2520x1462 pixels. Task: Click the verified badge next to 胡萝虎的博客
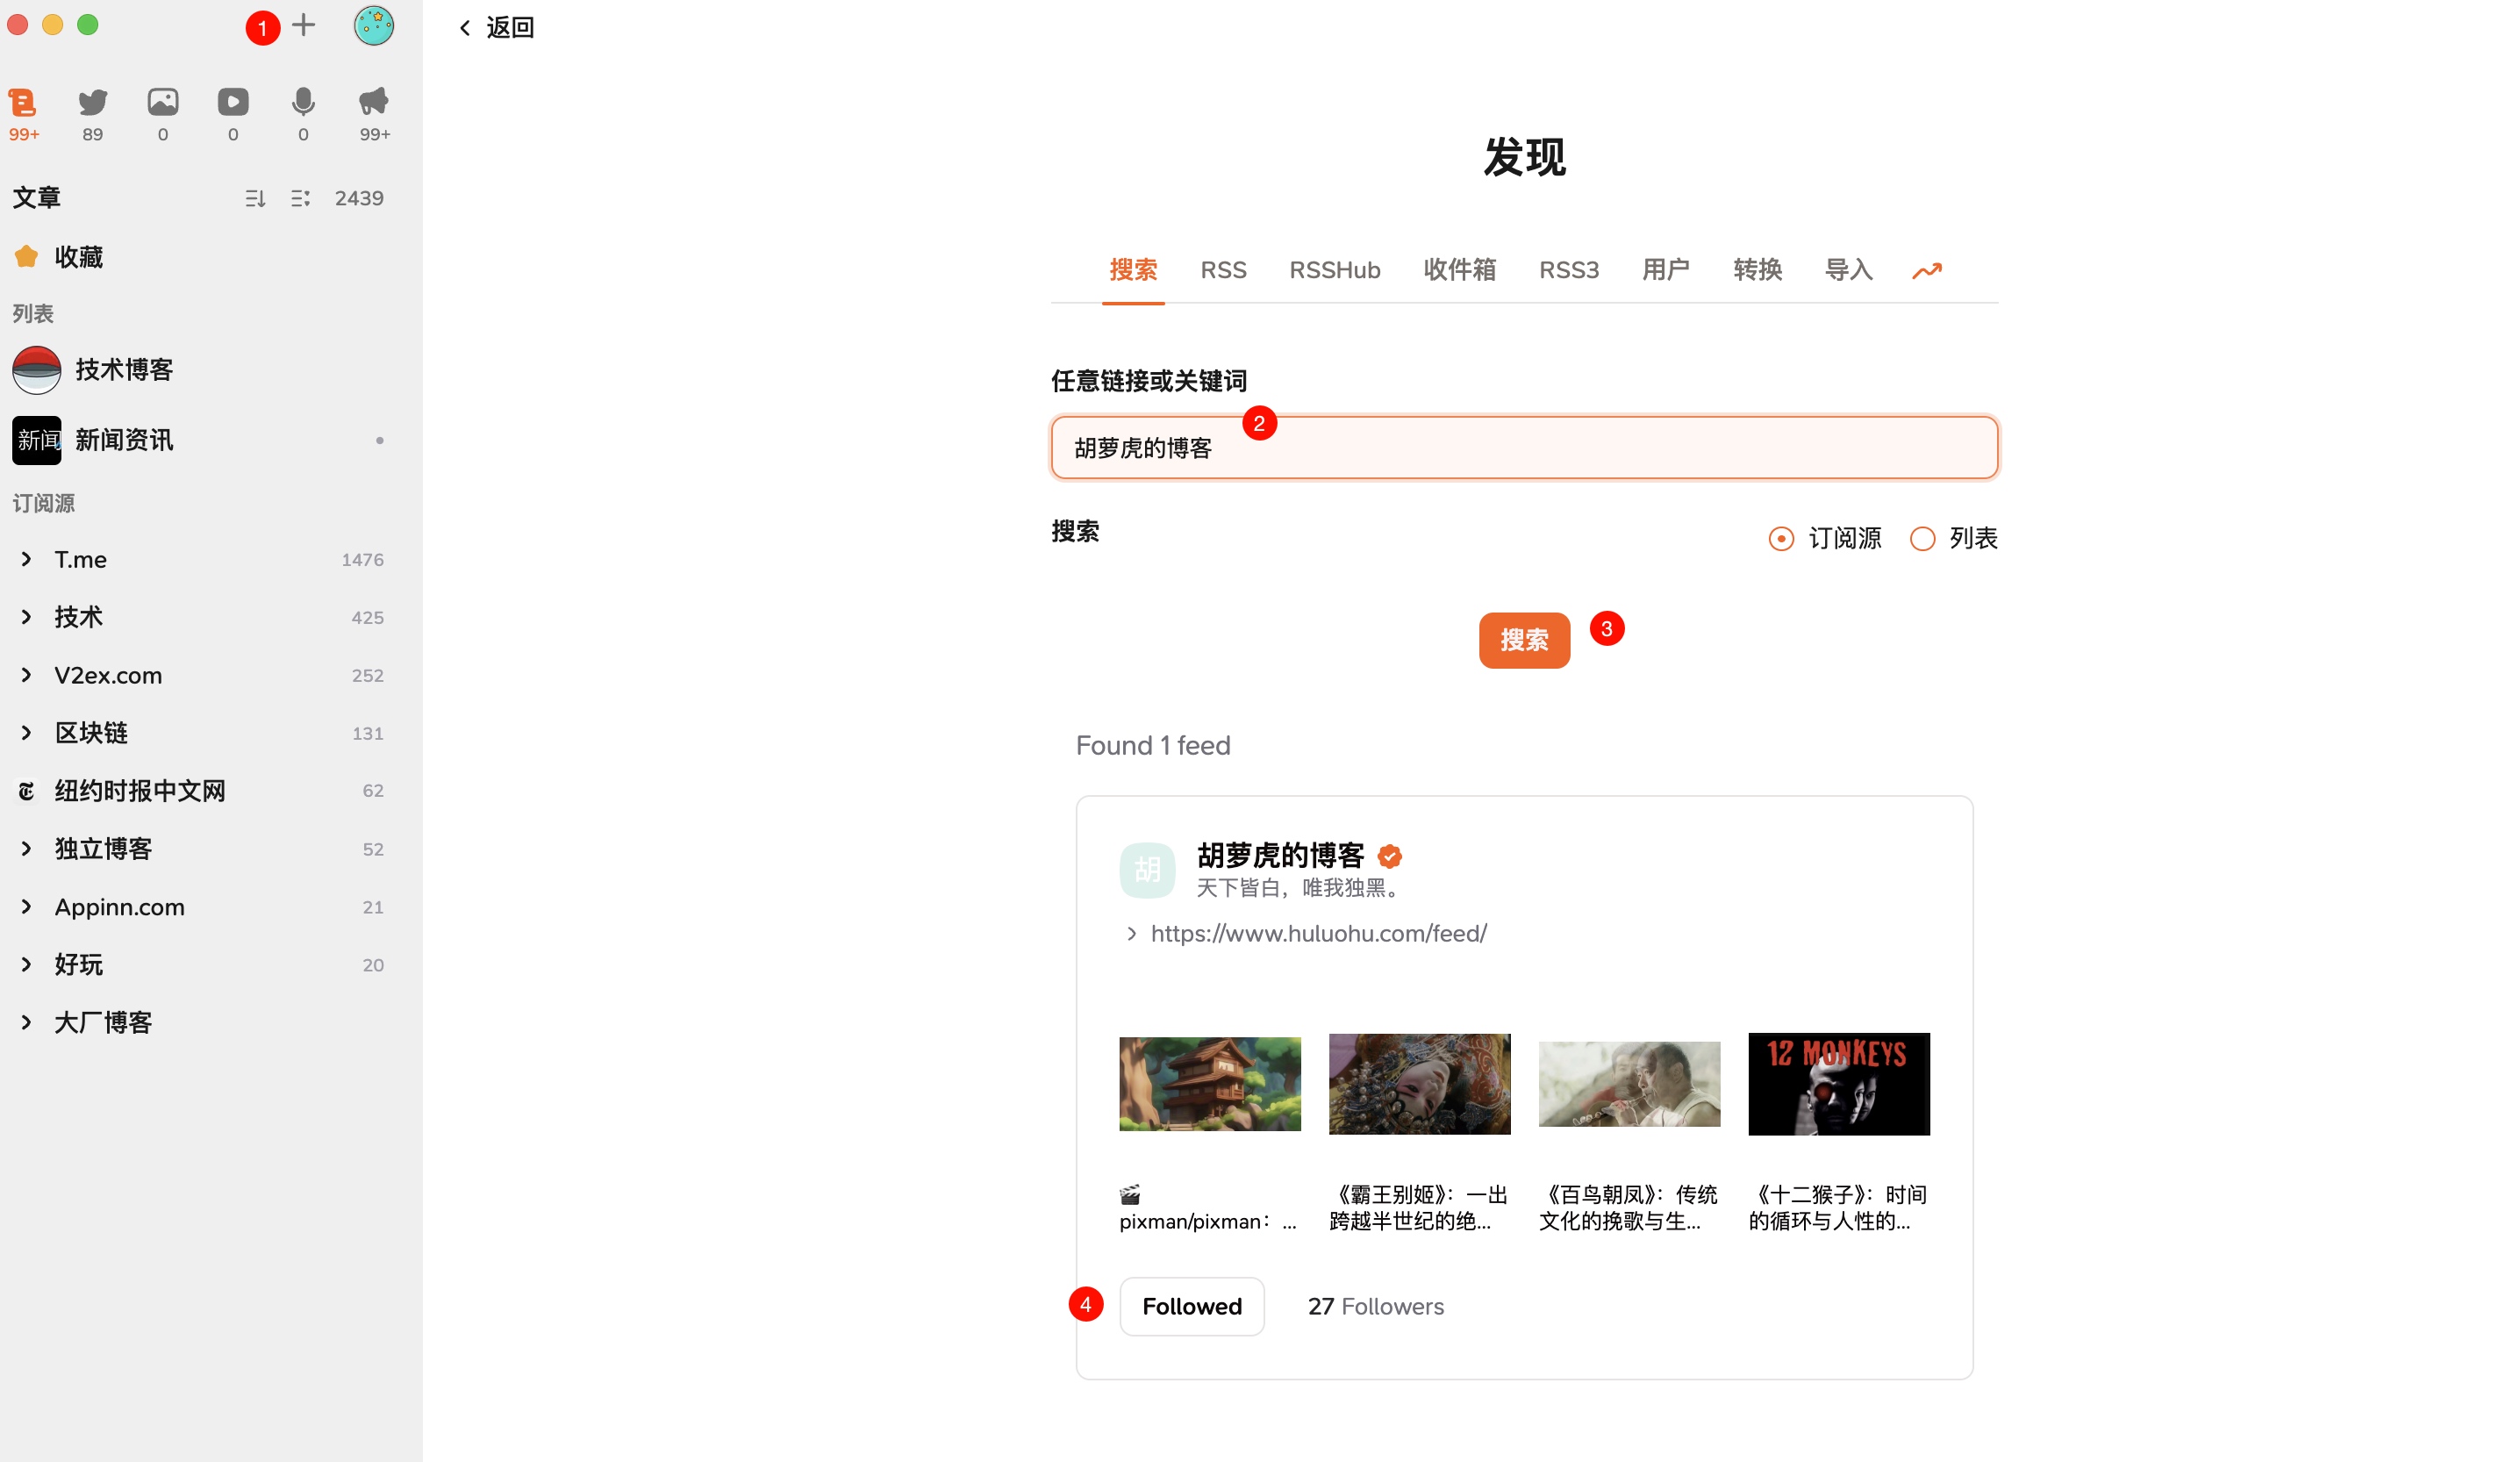tap(1390, 856)
